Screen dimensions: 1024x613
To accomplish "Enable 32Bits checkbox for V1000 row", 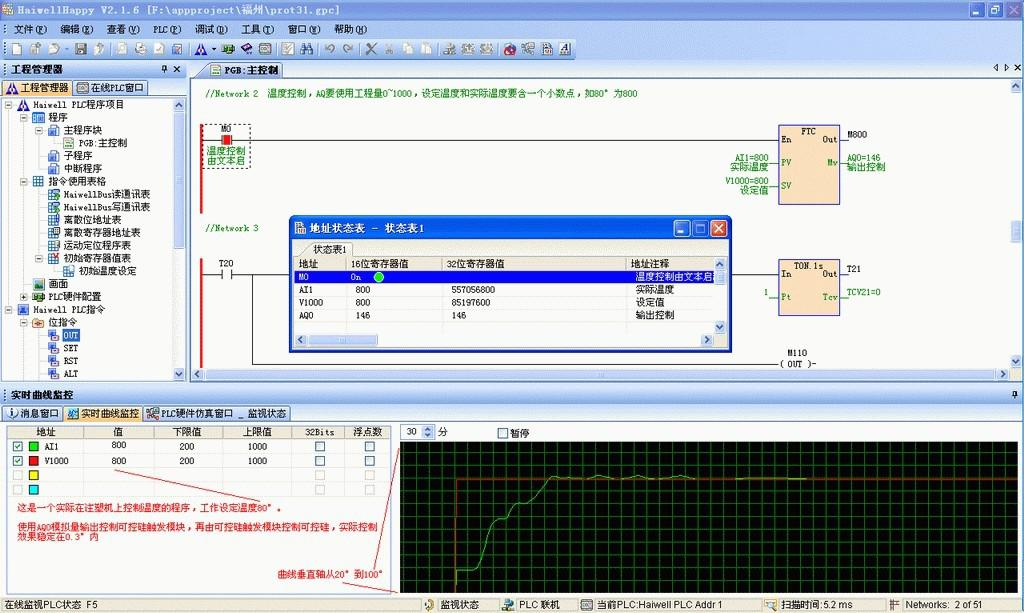I will click(320, 461).
